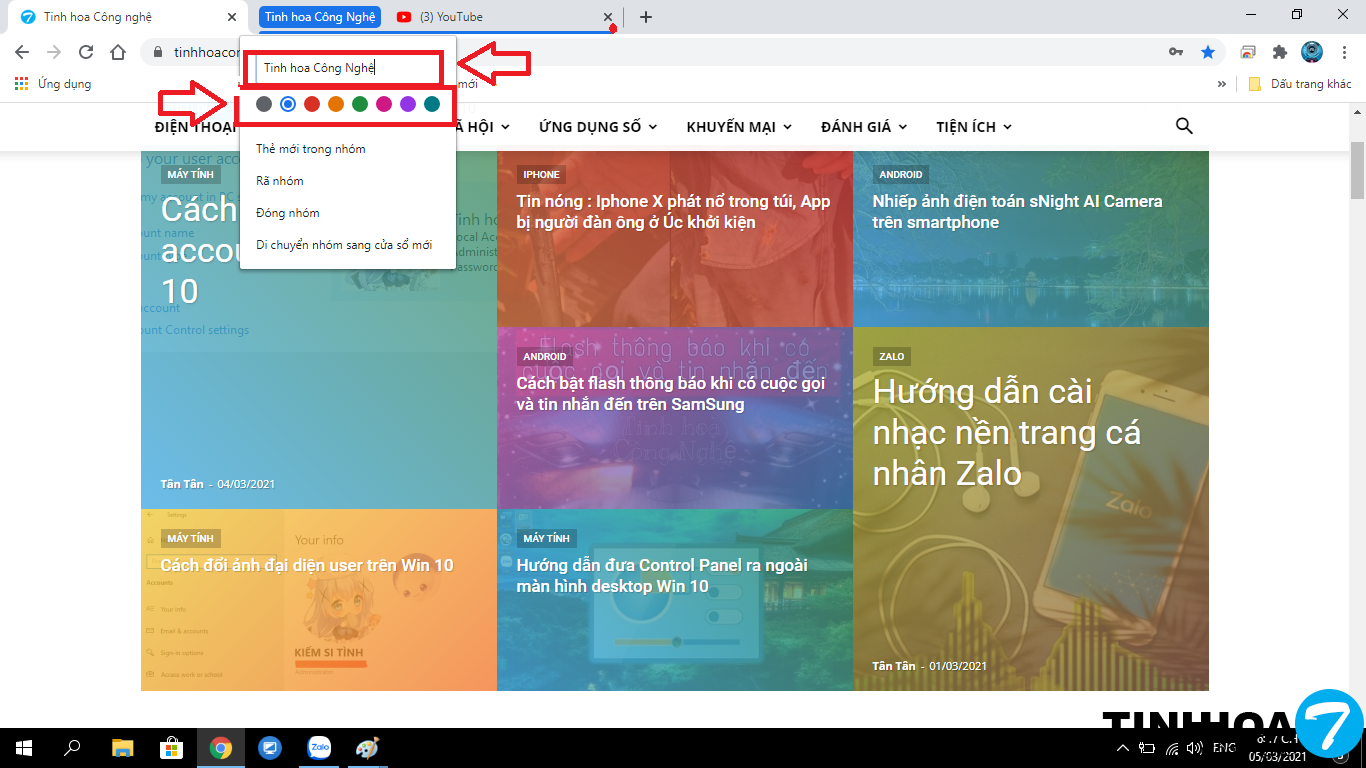This screenshot has width=1366, height=768.
Task: Select the grey group color option
Action: [x=264, y=103]
